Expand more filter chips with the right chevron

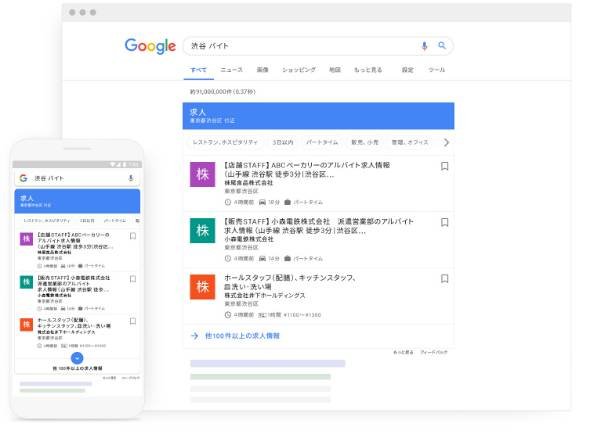446,142
